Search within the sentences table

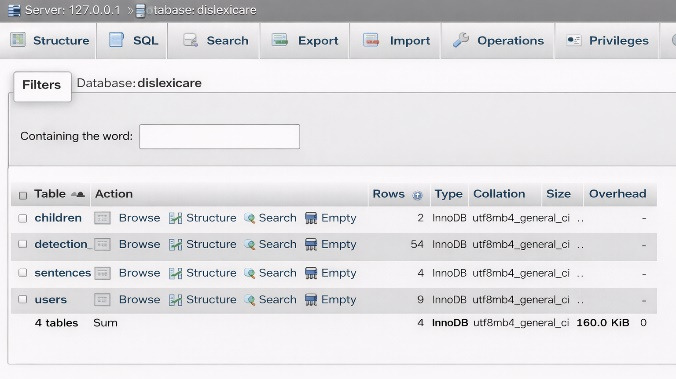pyautogui.click(x=278, y=273)
